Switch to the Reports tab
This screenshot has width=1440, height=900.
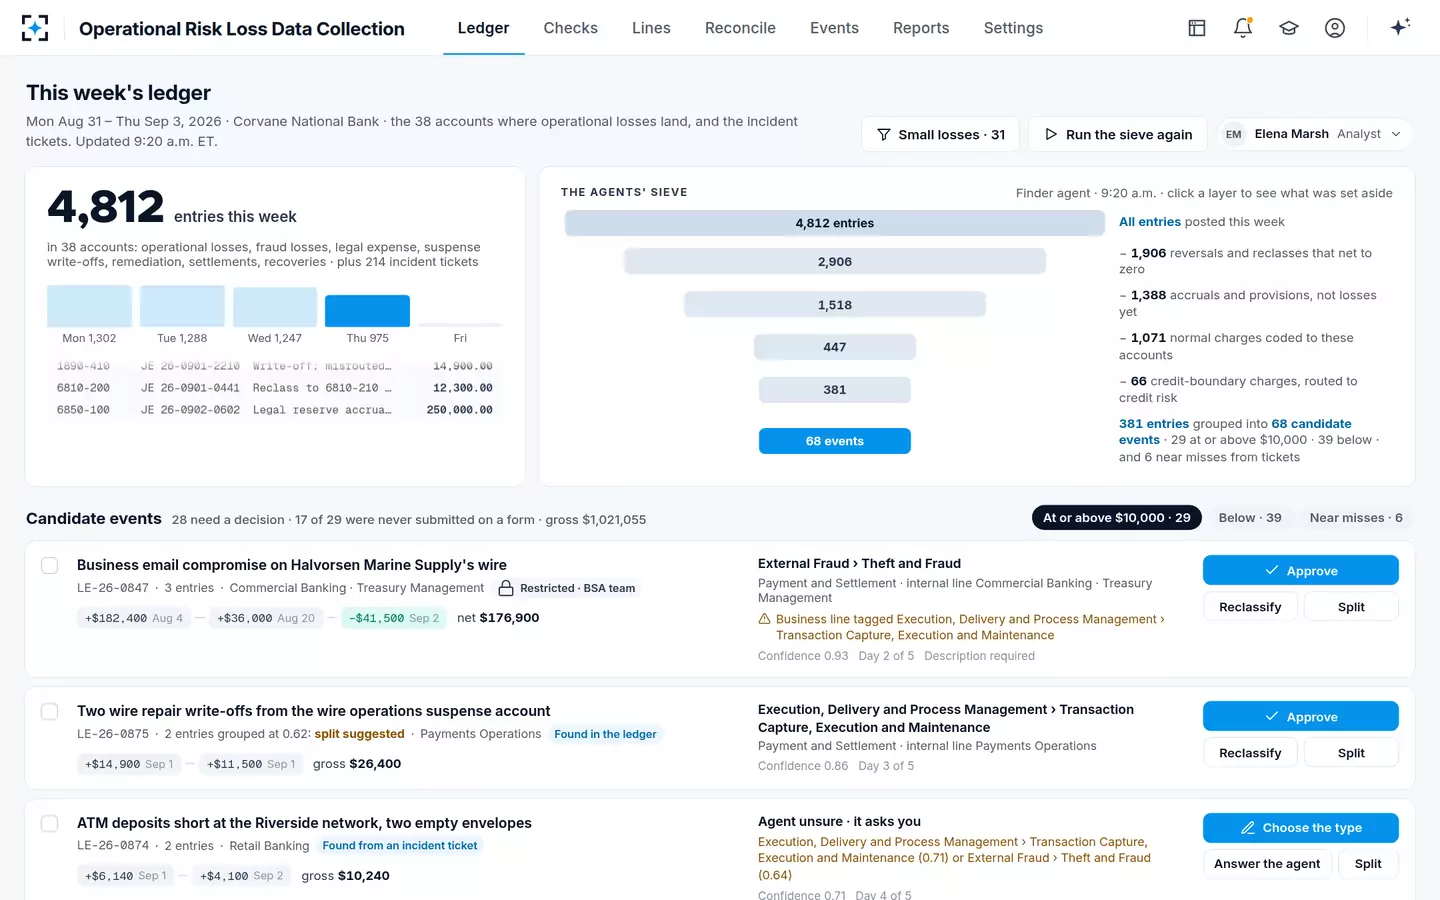point(921,28)
